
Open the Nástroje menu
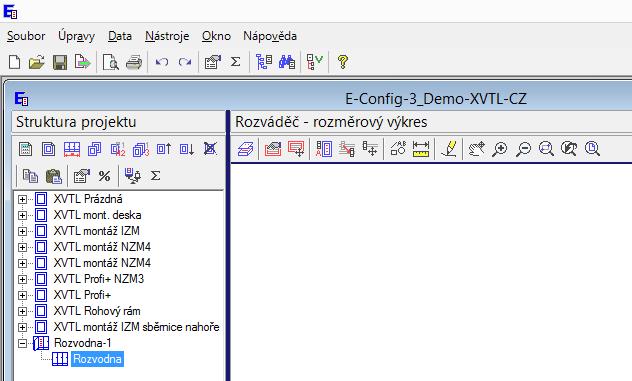pyautogui.click(x=167, y=36)
